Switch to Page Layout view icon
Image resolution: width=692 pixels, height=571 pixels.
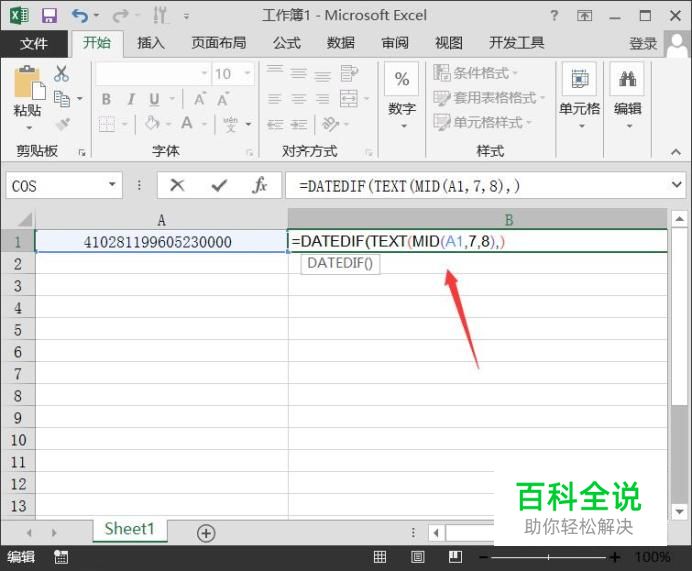coord(417,557)
